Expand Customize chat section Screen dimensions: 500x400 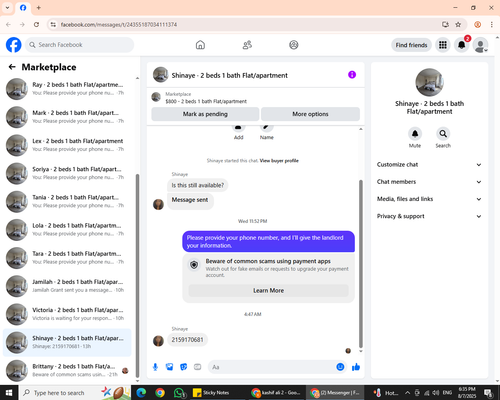(x=429, y=164)
